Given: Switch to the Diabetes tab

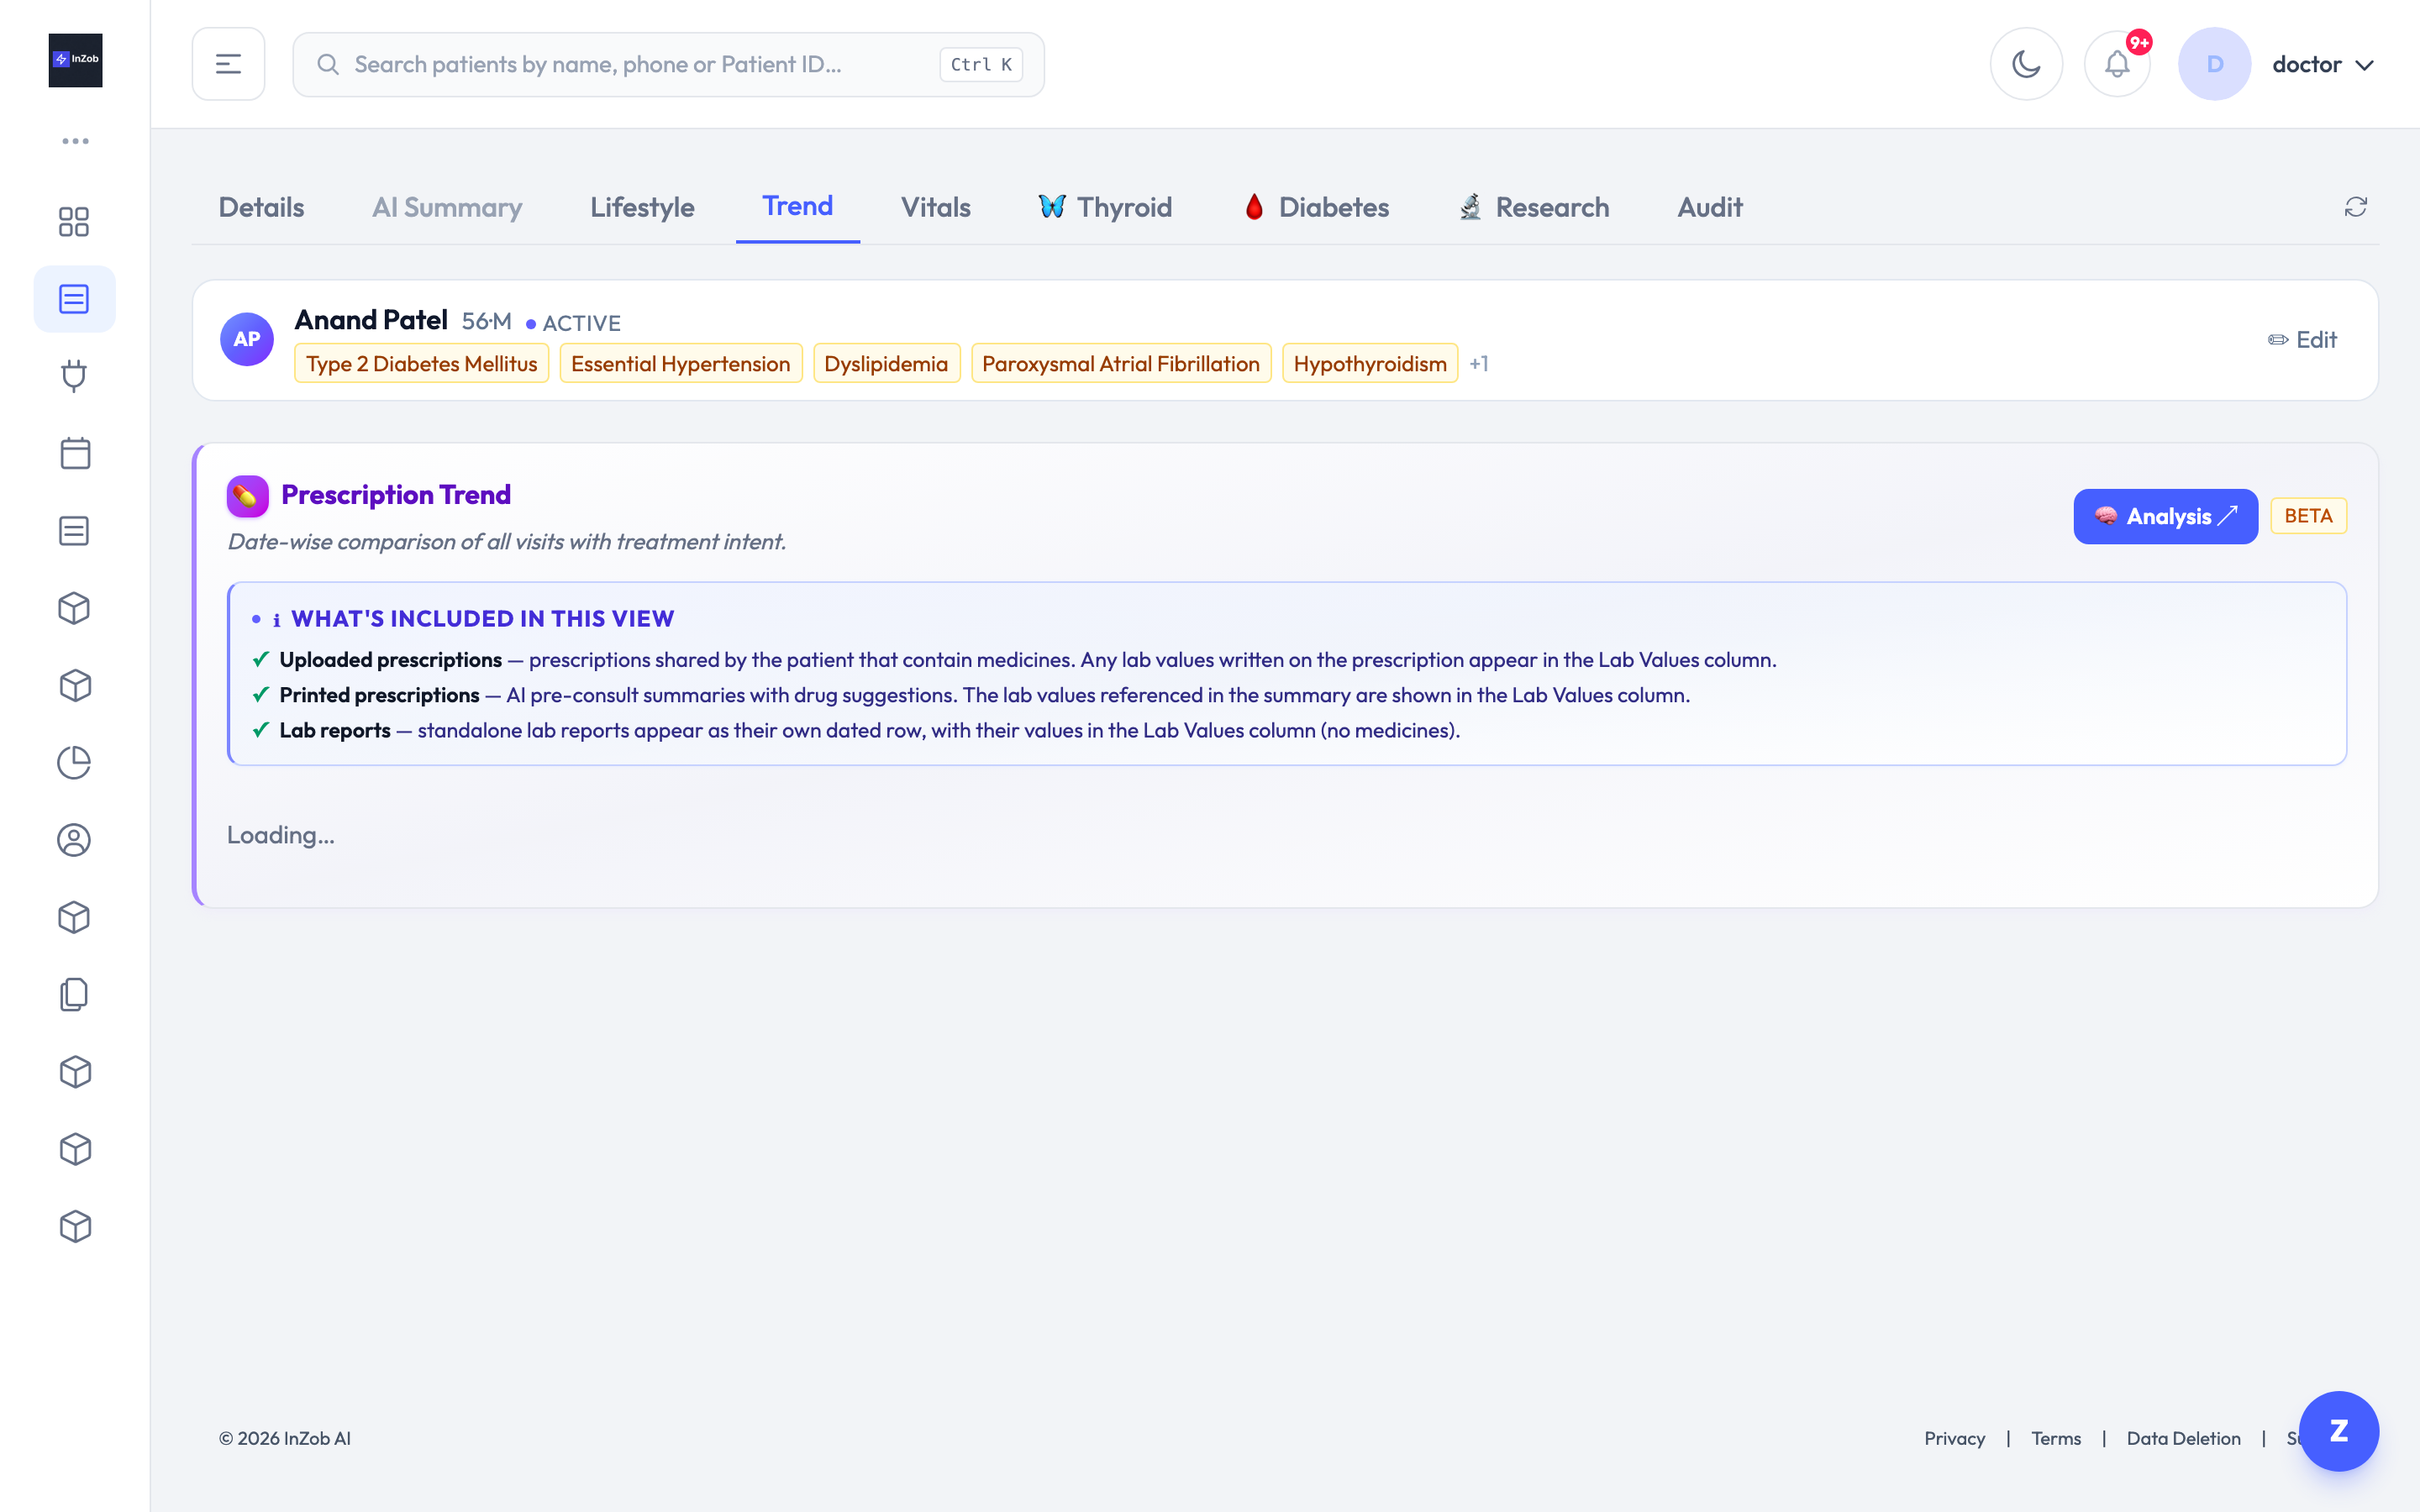Looking at the screenshot, I should [1316, 207].
